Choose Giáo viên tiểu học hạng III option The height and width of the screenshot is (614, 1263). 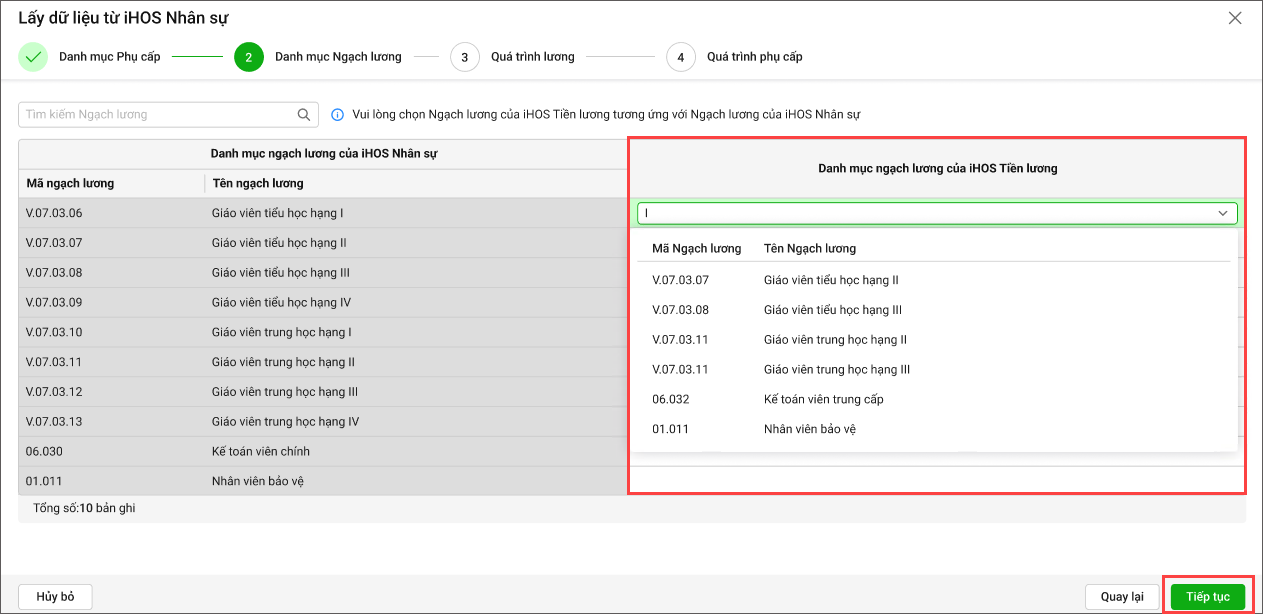pyautogui.click(x=832, y=310)
